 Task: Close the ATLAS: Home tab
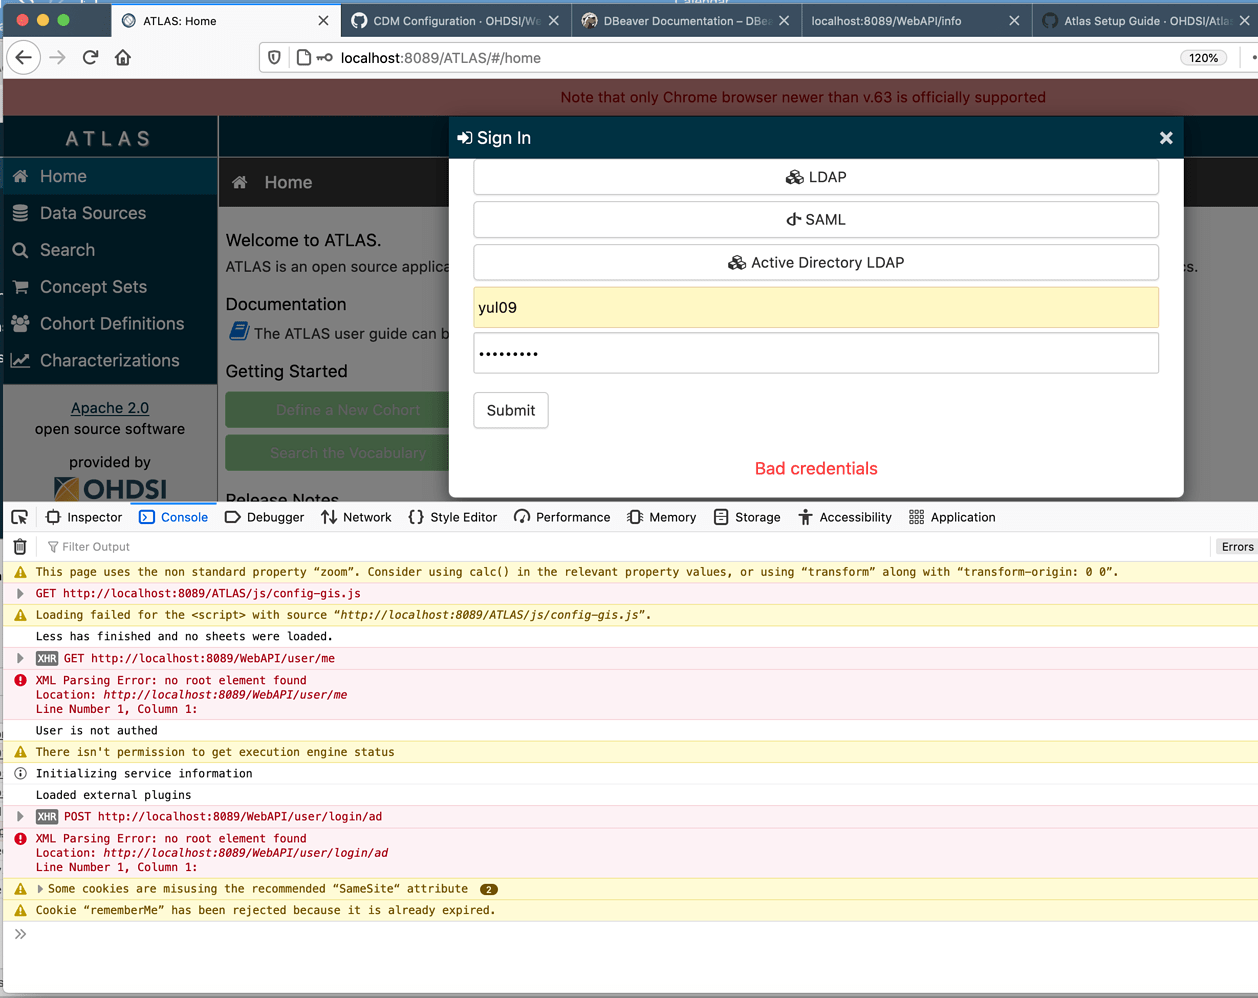323,20
